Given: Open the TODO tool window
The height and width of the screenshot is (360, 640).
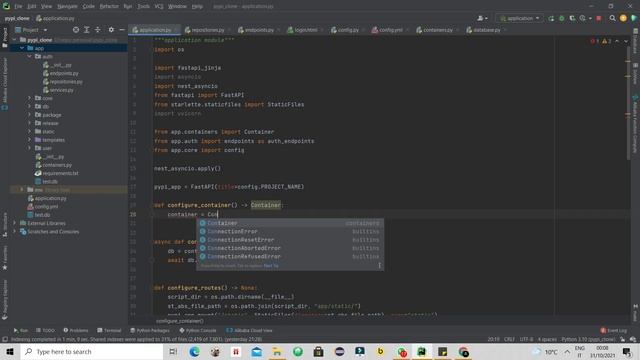Looking at the screenshot, I should tap(45, 330).
